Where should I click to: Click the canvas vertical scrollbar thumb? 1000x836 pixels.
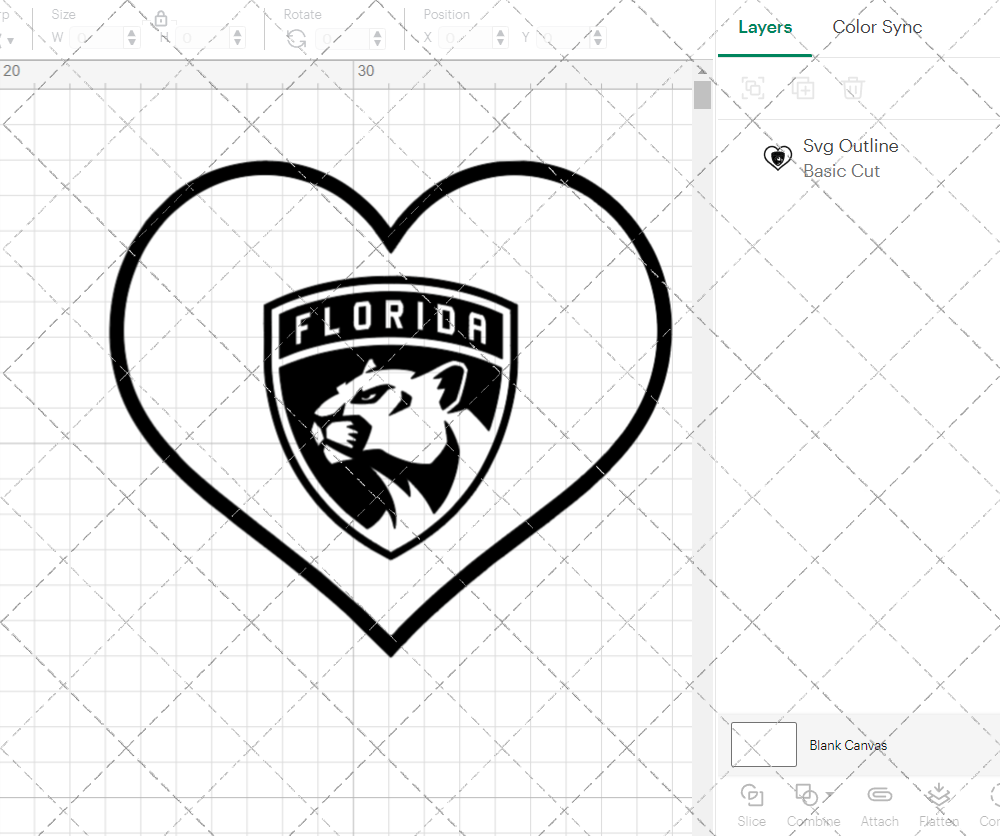[x=702, y=95]
